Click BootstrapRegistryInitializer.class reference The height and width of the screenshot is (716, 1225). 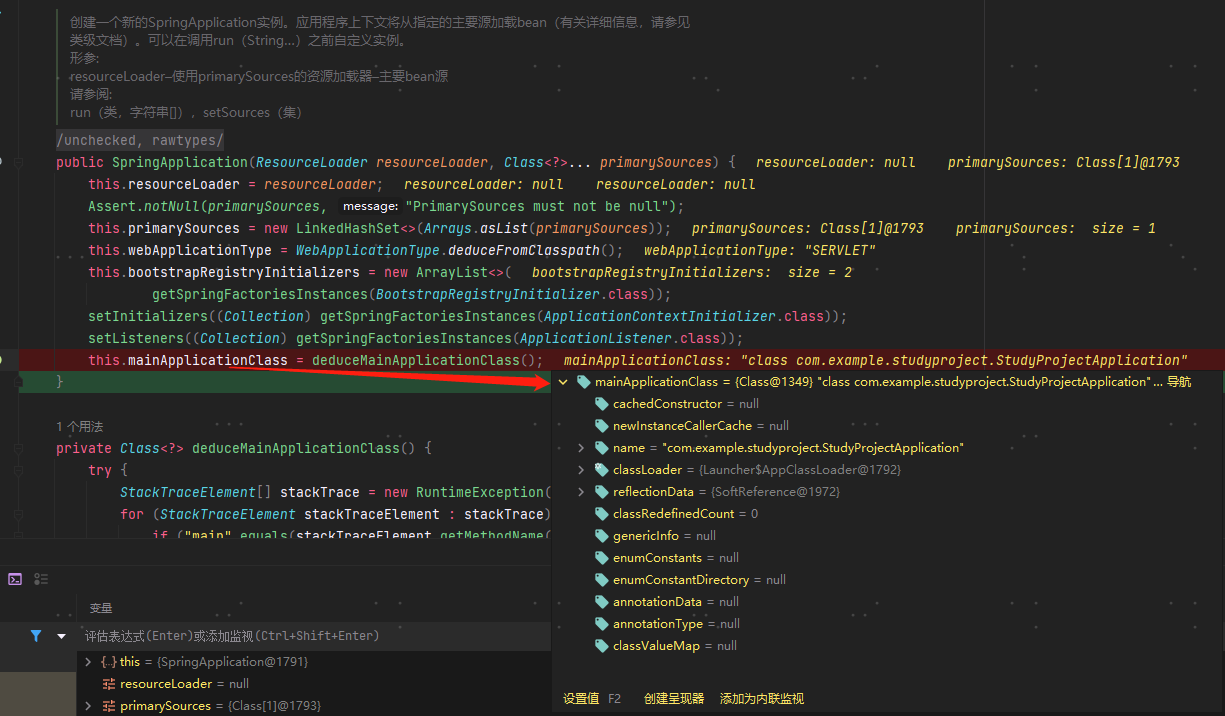pyautogui.click(x=512, y=294)
